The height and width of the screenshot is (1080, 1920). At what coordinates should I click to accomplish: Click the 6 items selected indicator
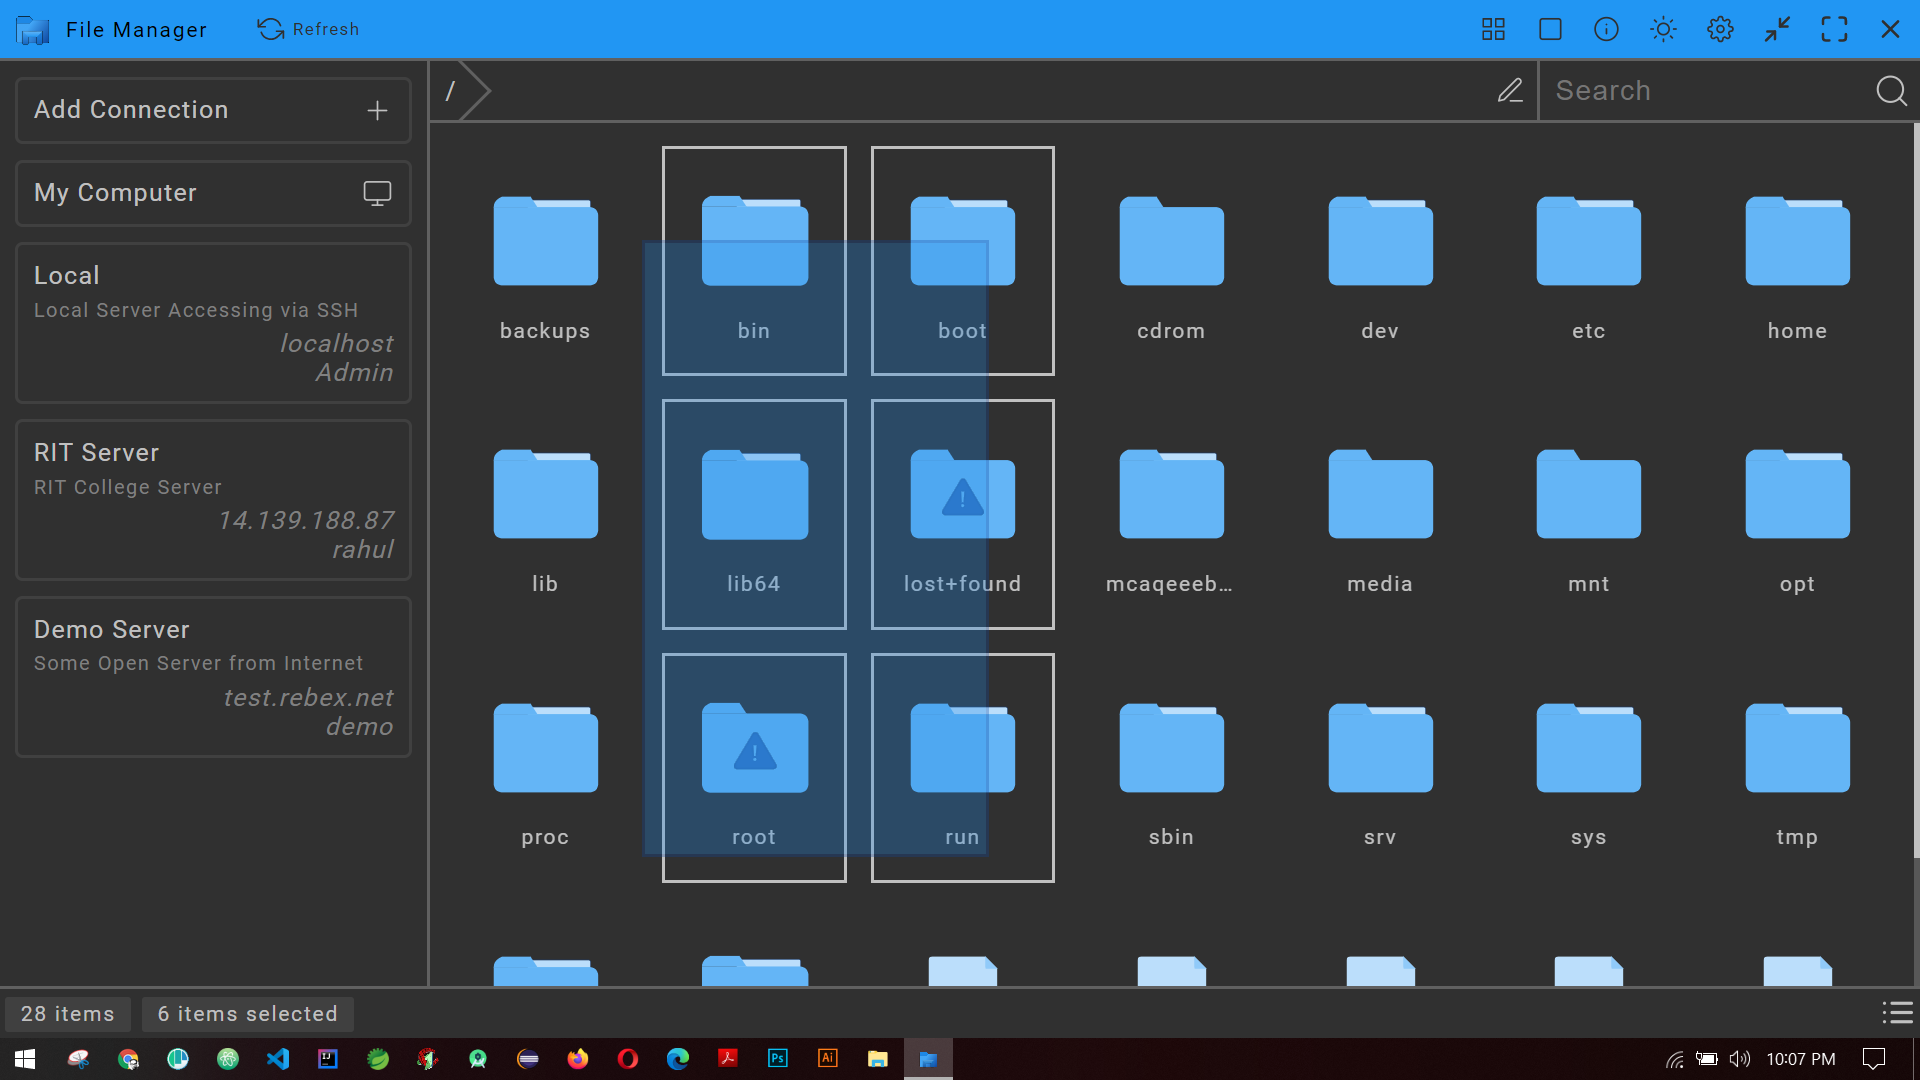[248, 1013]
